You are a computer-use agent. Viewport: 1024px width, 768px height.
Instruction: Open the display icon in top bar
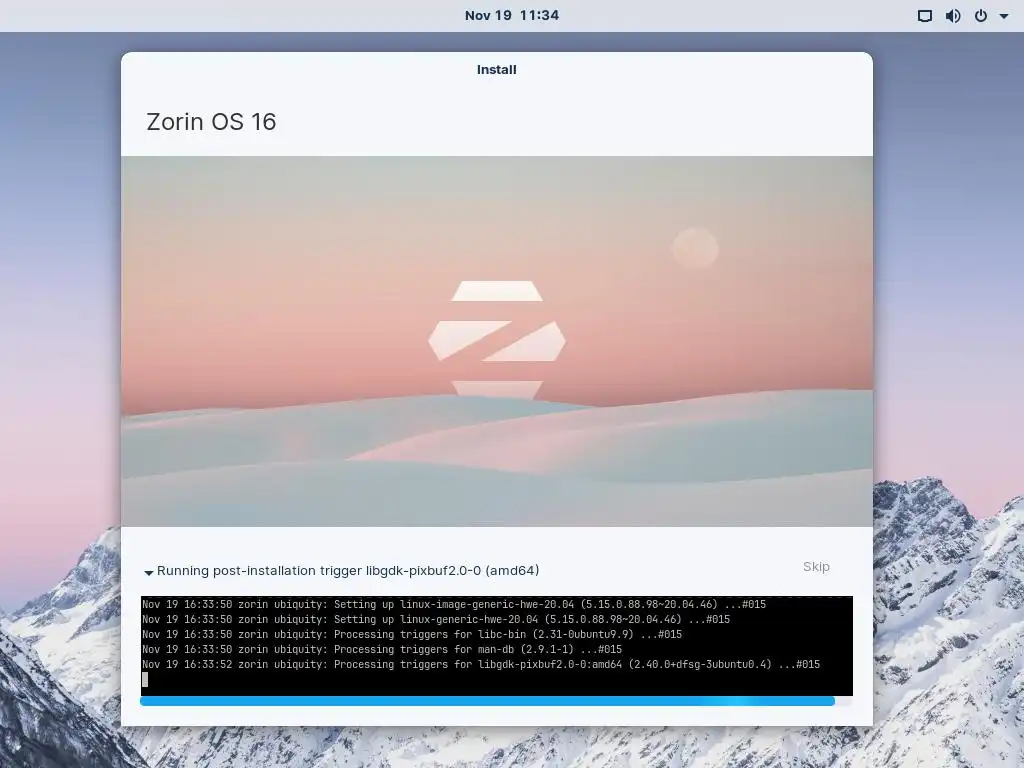point(924,16)
